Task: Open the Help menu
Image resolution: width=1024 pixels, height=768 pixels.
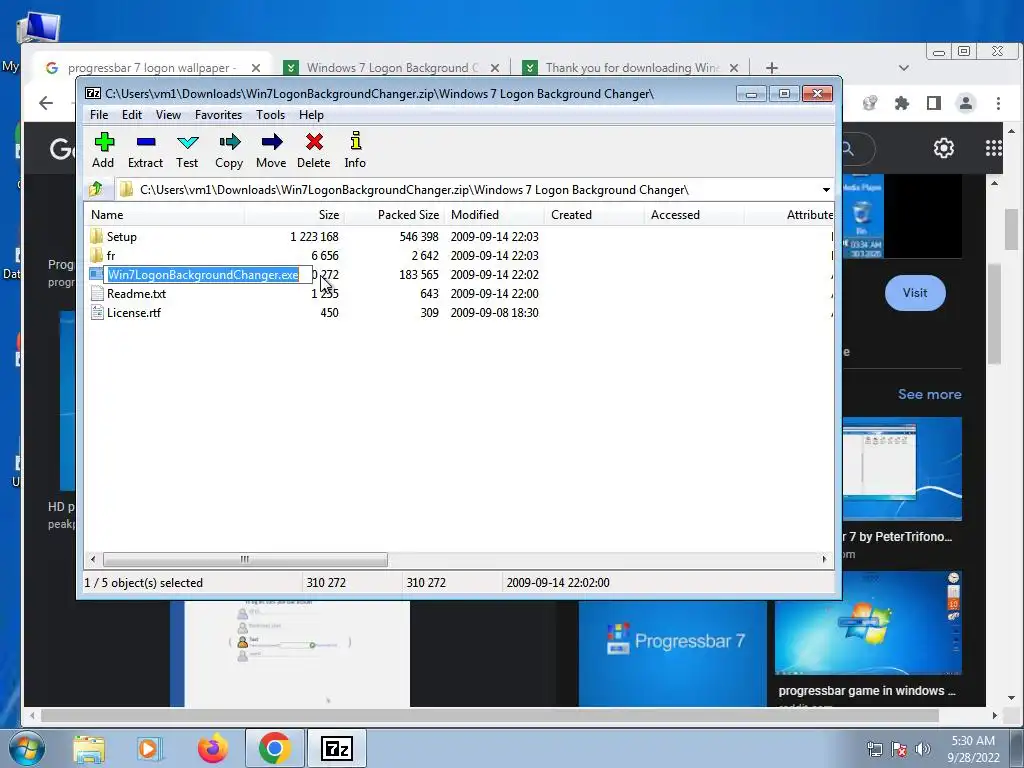Action: tap(311, 115)
